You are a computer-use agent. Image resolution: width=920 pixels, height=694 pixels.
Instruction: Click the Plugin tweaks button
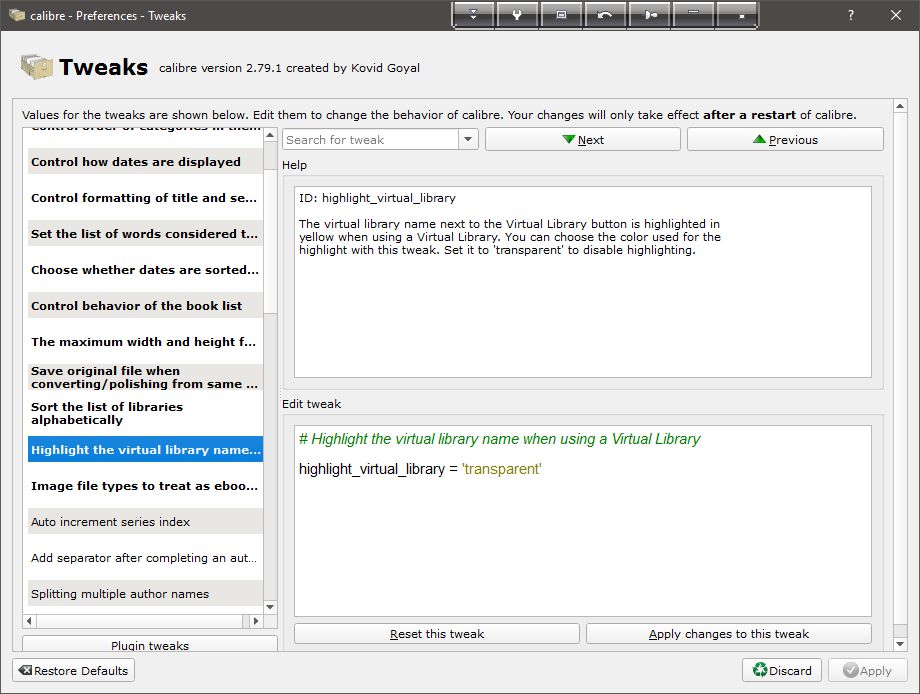pos(150,644)
